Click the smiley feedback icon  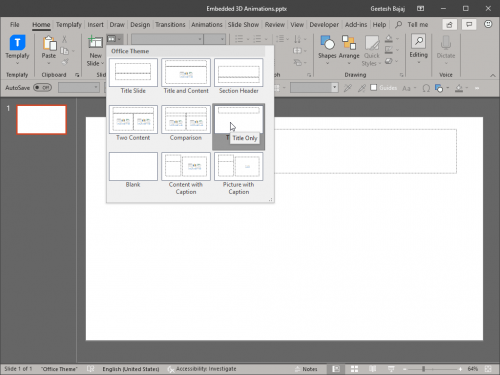(488, 24)
